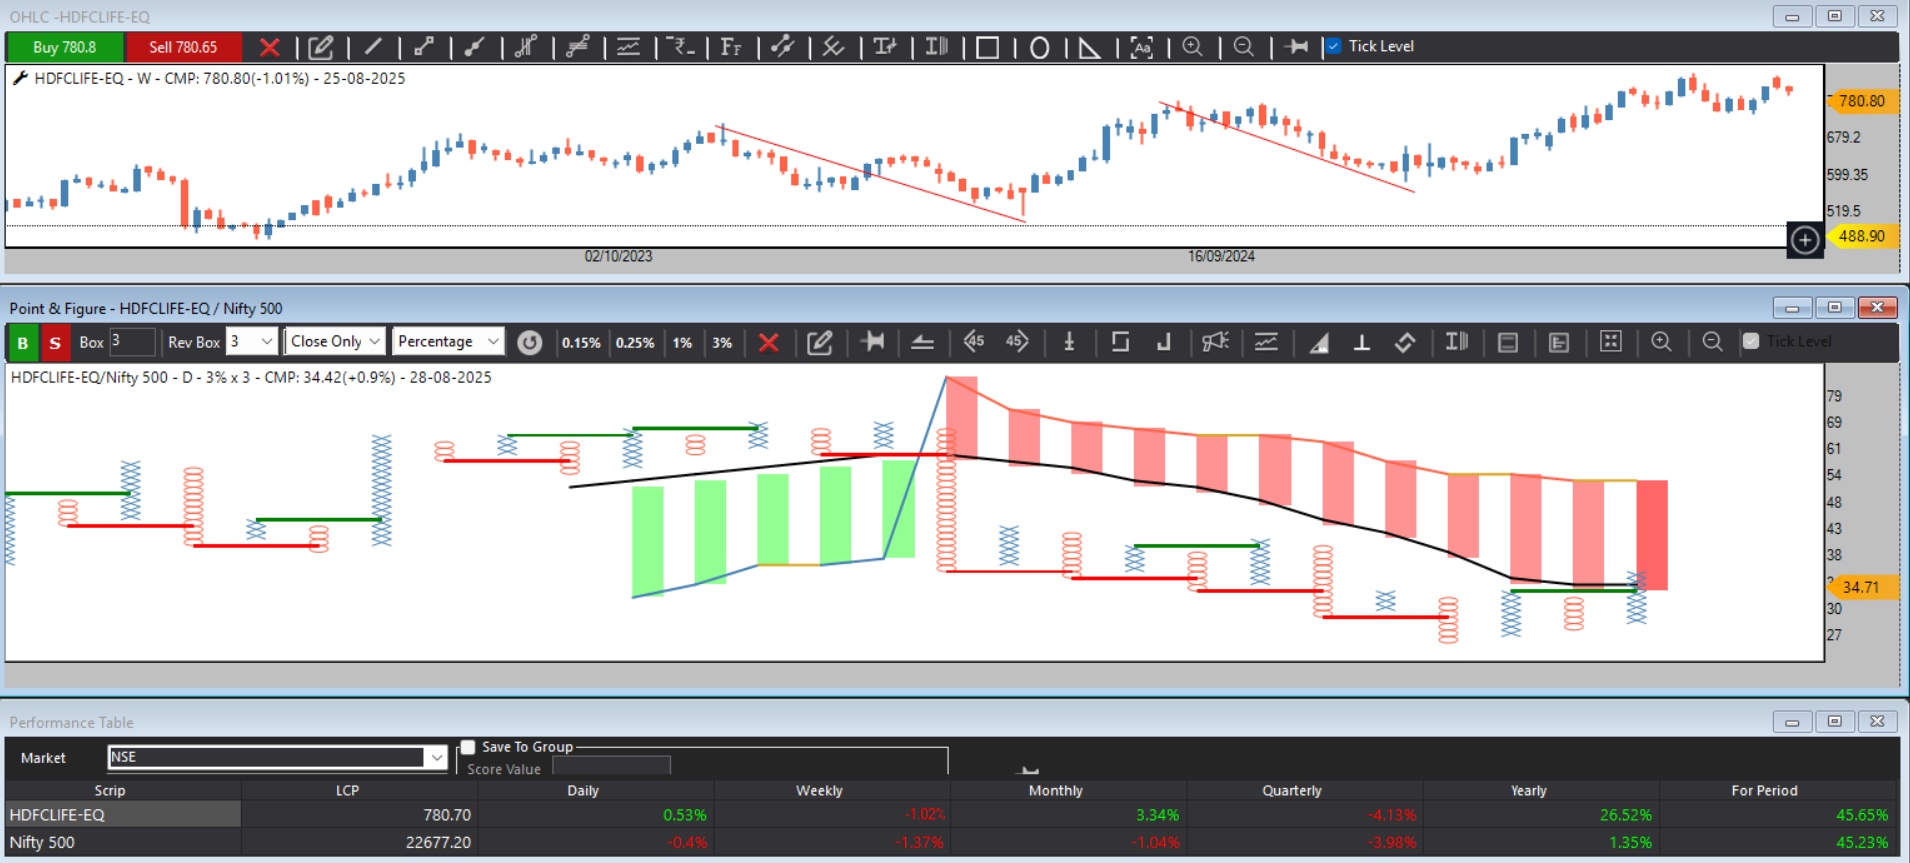This screenshot has height=863, width=1910.
Task: Click the pin icon in Point & Figure toolbar
Action: click(872, 342)
